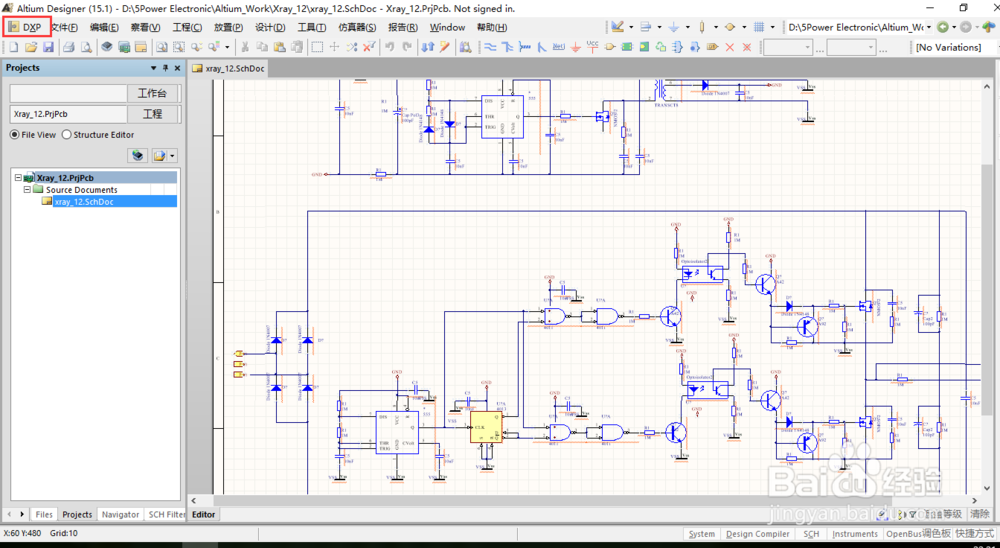Open the 放置(P) menu

pyautogui.click(x=228, y=27)
